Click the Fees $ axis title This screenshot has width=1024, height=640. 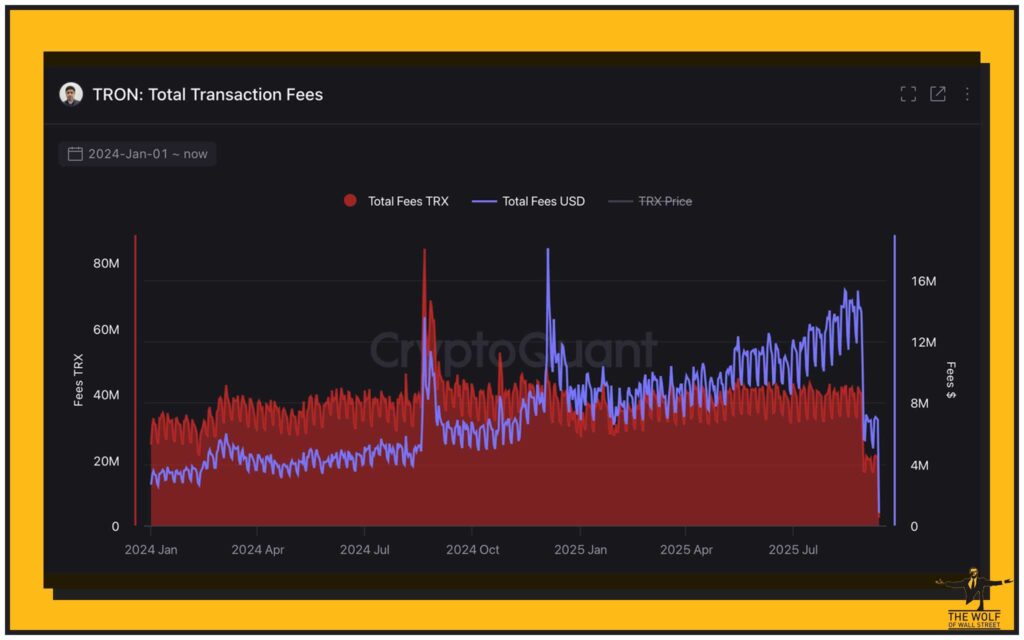click(x=951, y=380)
